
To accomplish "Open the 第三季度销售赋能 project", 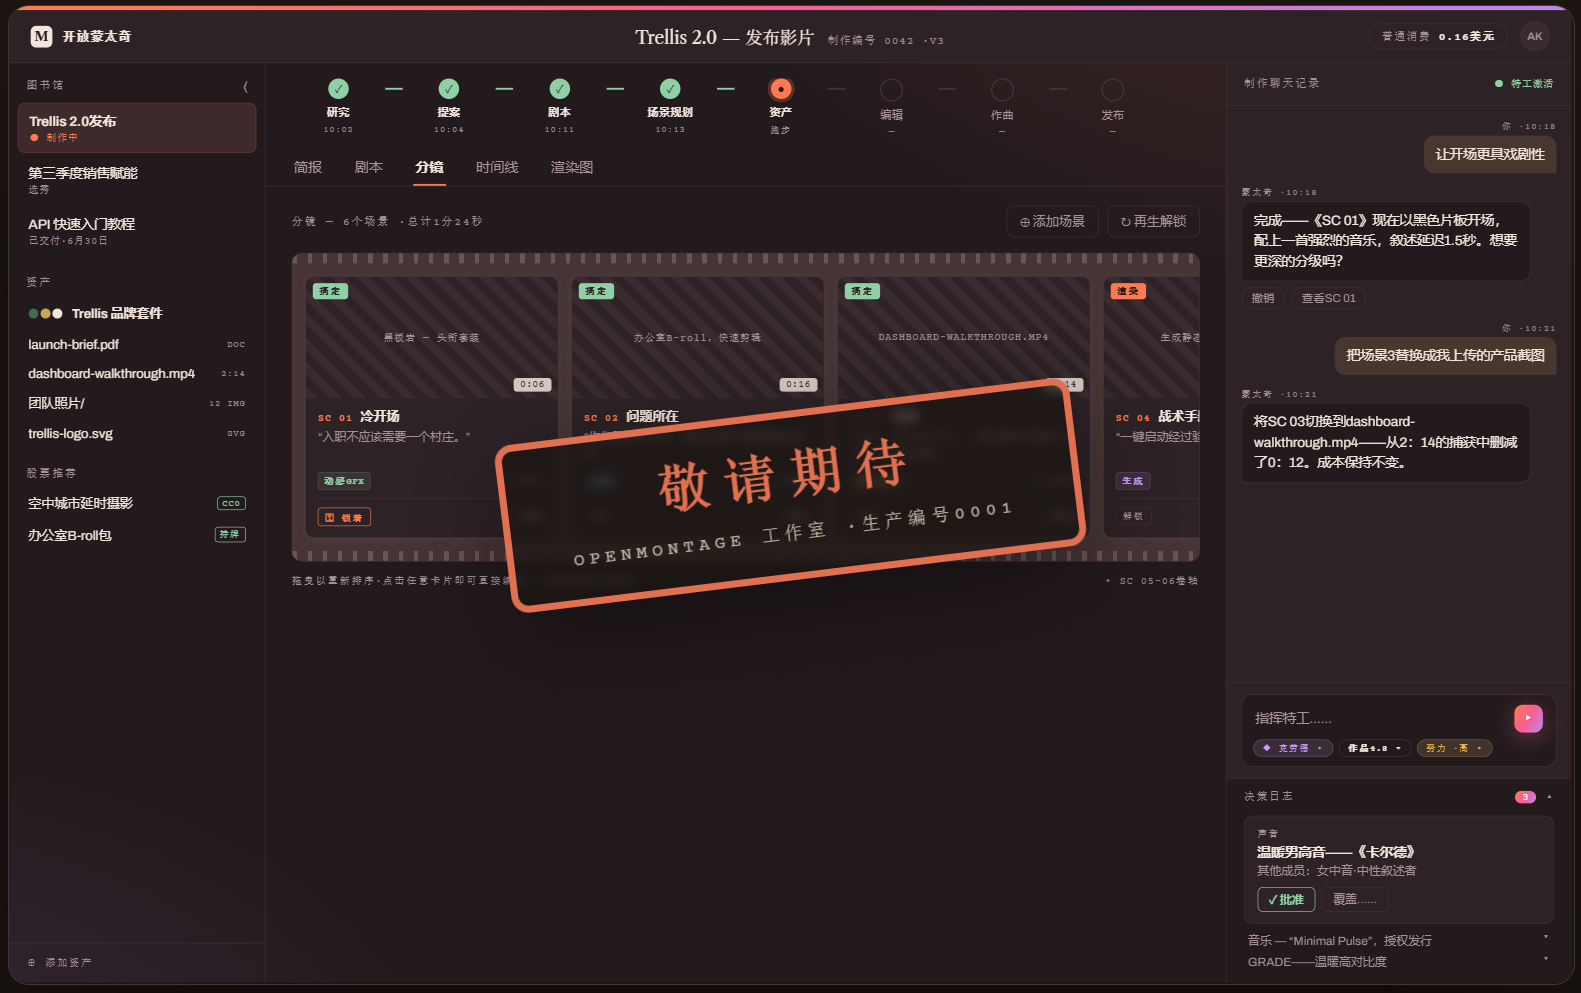I will click(137, 180).
